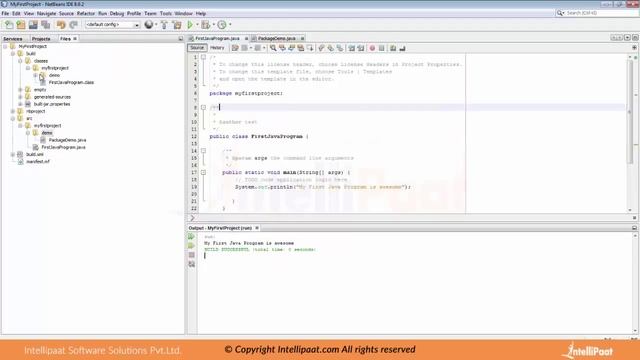Select FirstJavaProgram.java in the file tree
This screenshot has height=360, width=640.
63,147
